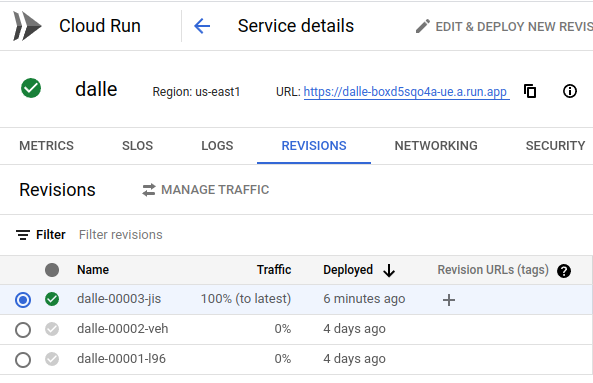This screenshot has height=383, width=593.
Task: Click the Filter lines icon
Action: click(x=23, y=235)
